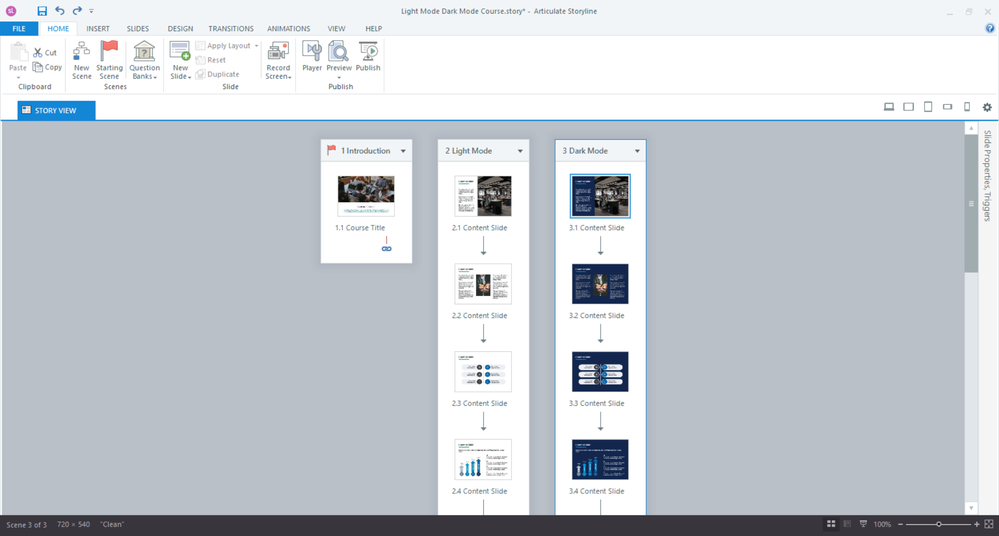Switch to phone portrait device icon
999x536 pixels.
[x=967, y=107]
